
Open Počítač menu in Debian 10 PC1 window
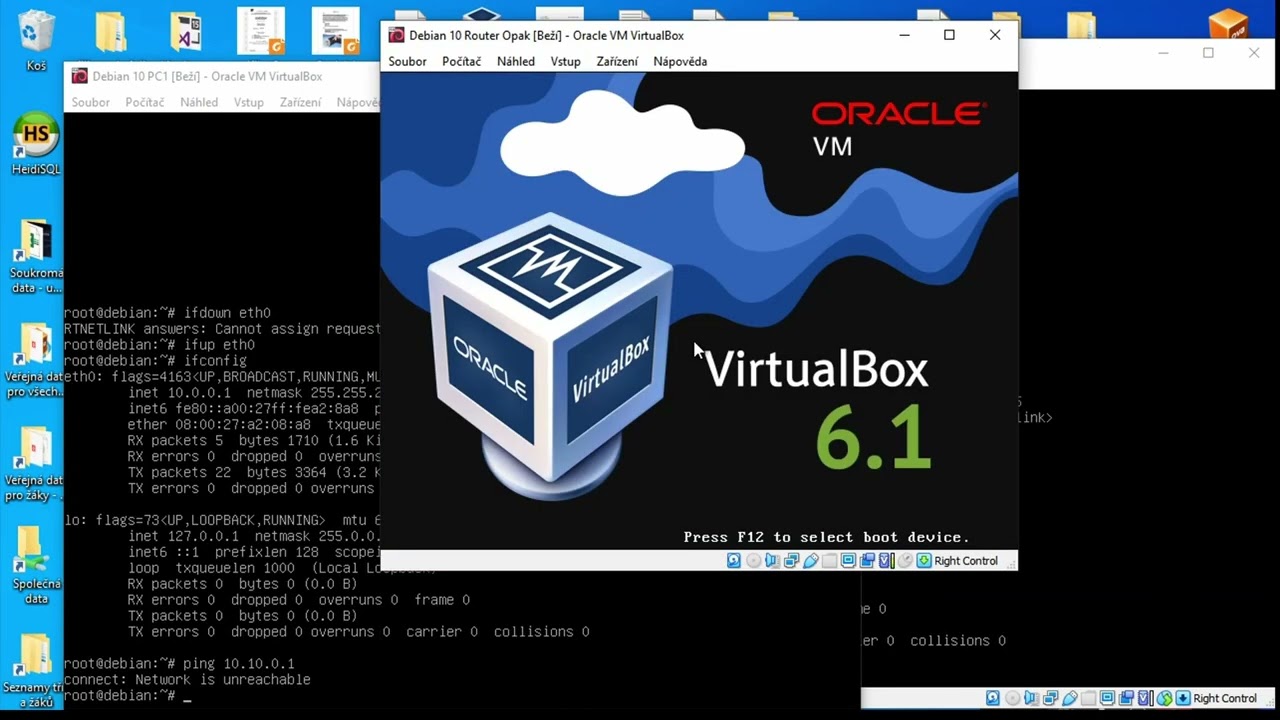(x=144, y=102)
